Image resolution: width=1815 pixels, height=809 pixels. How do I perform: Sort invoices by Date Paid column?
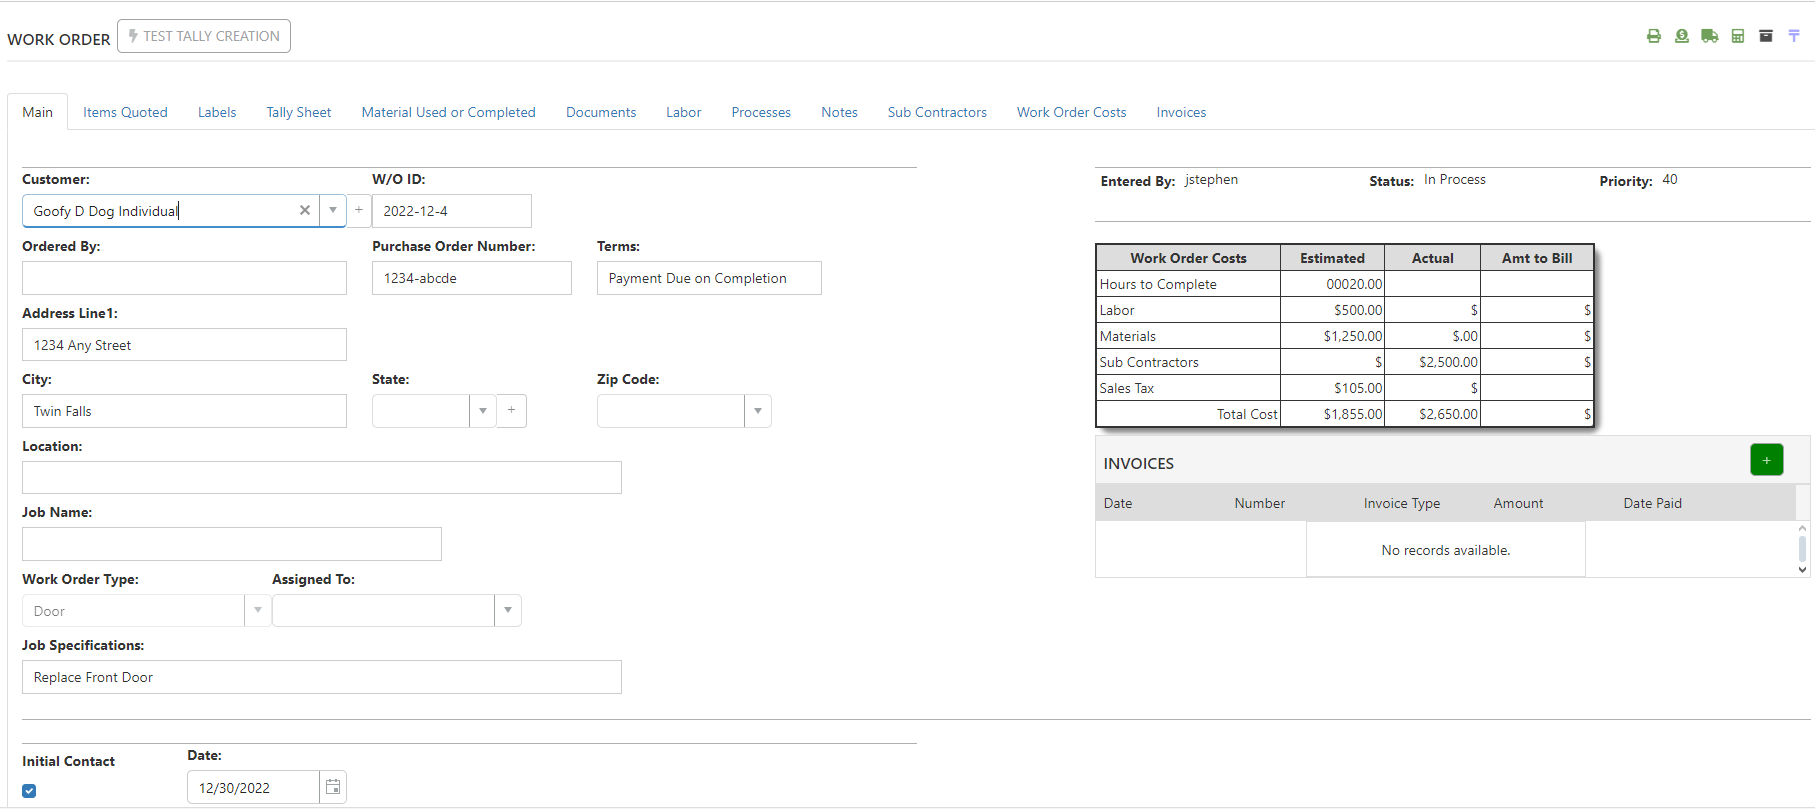(x=1652, y=503)
